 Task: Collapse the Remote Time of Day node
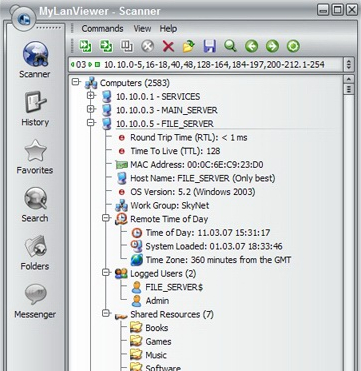pos(106,218)
